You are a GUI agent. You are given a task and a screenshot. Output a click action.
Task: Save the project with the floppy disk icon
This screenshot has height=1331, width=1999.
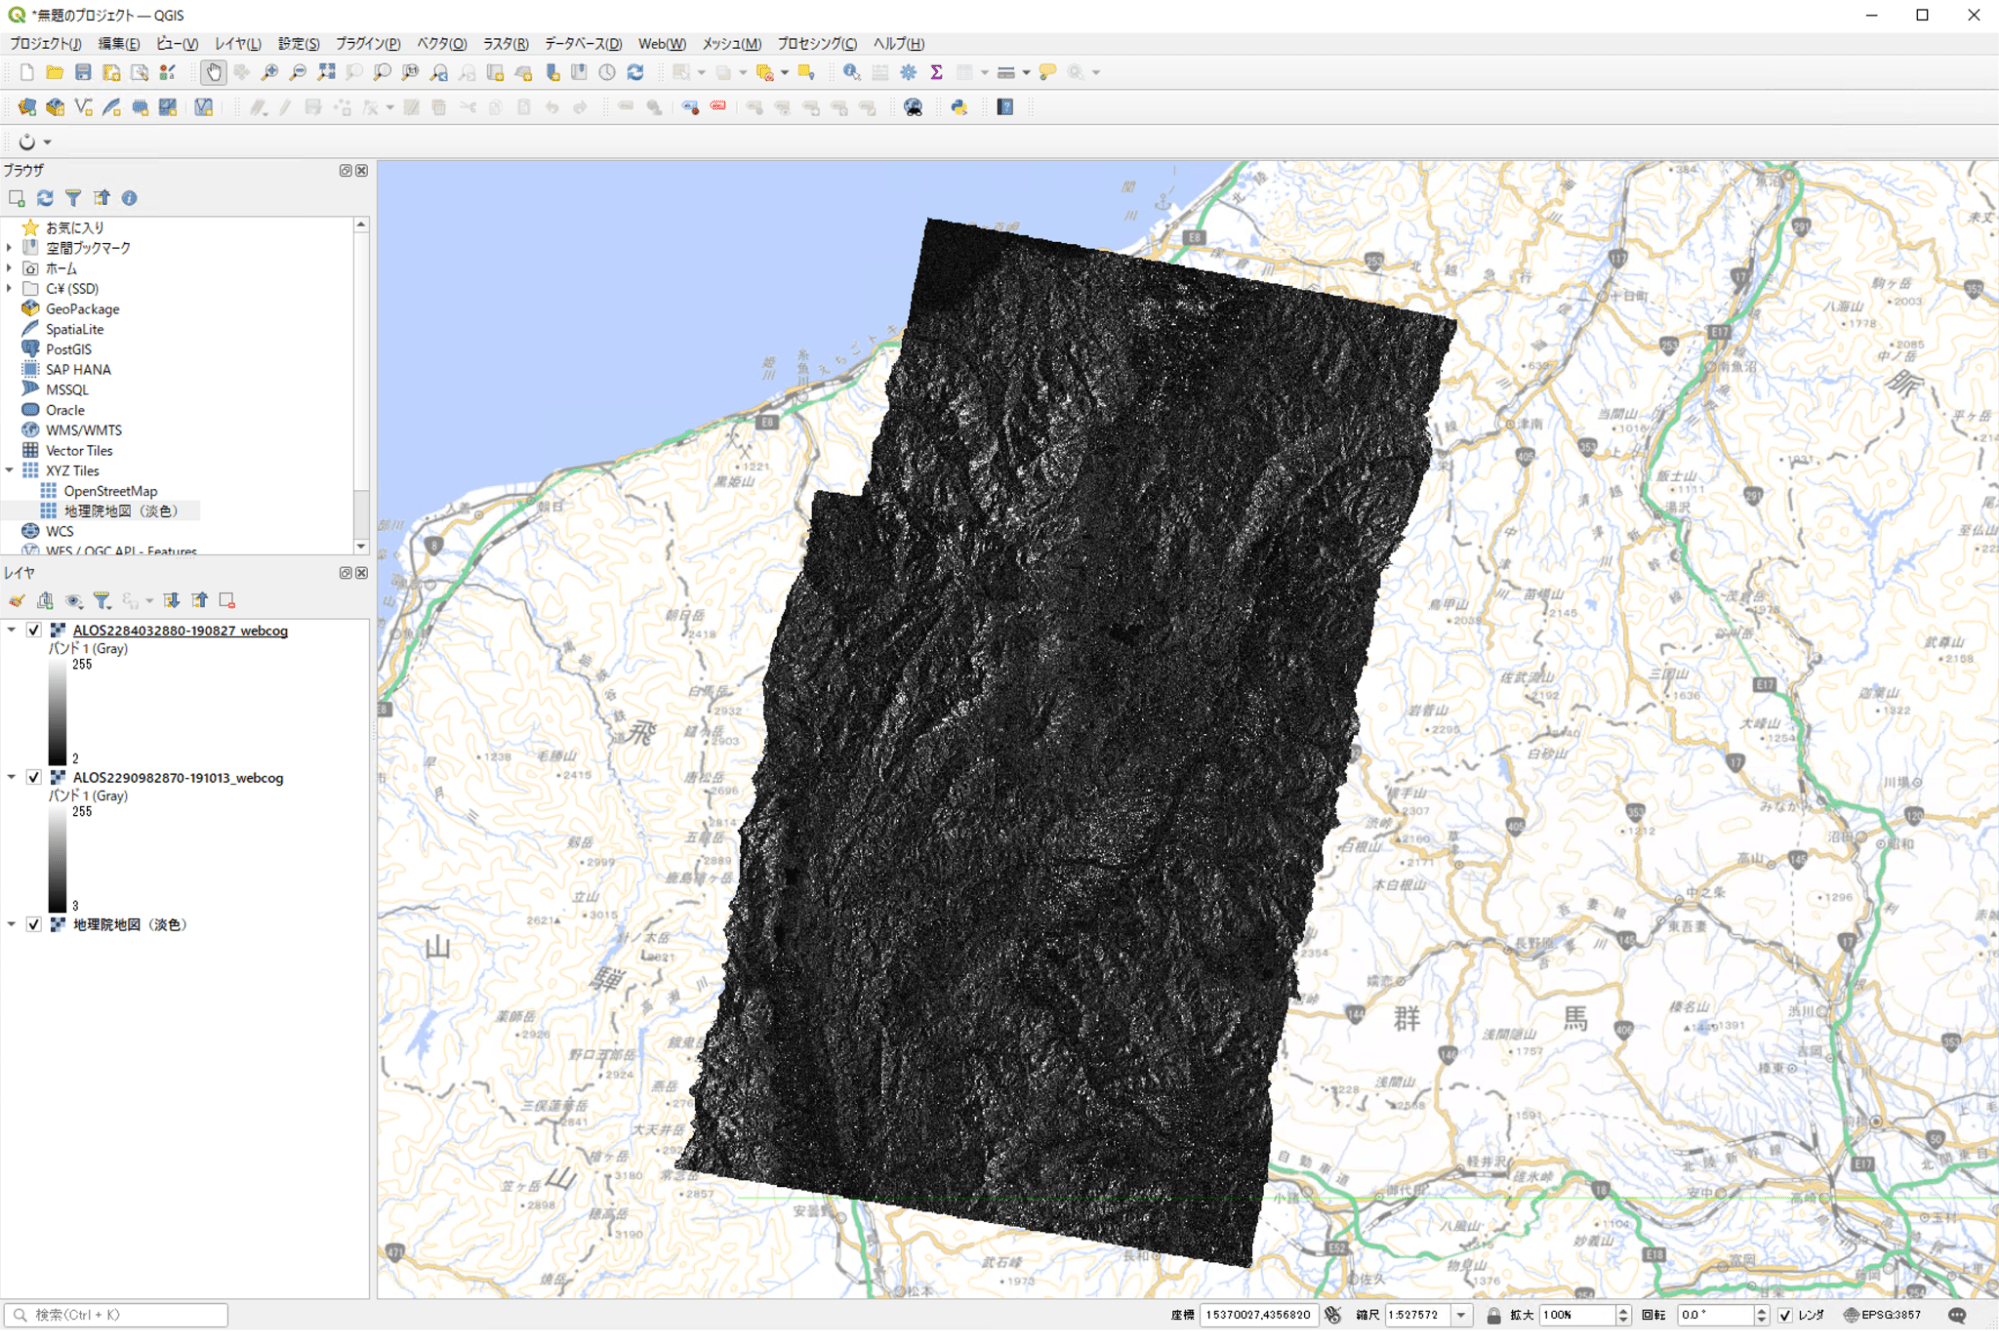(83, 72)
